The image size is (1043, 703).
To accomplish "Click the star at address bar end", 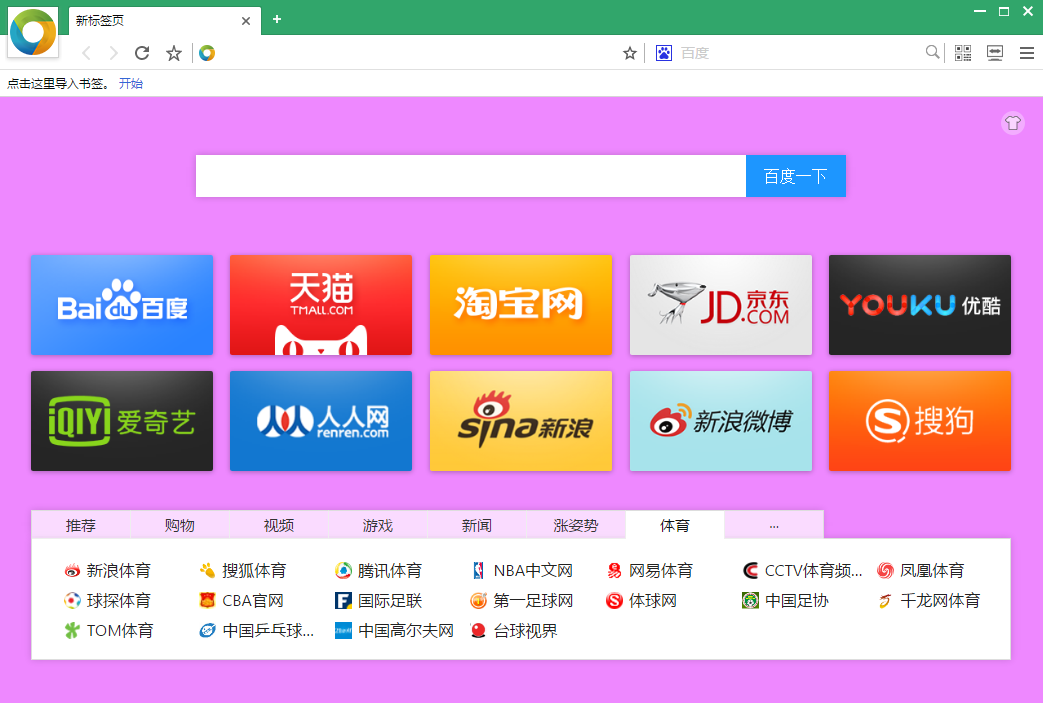I will tap(630, 53).
